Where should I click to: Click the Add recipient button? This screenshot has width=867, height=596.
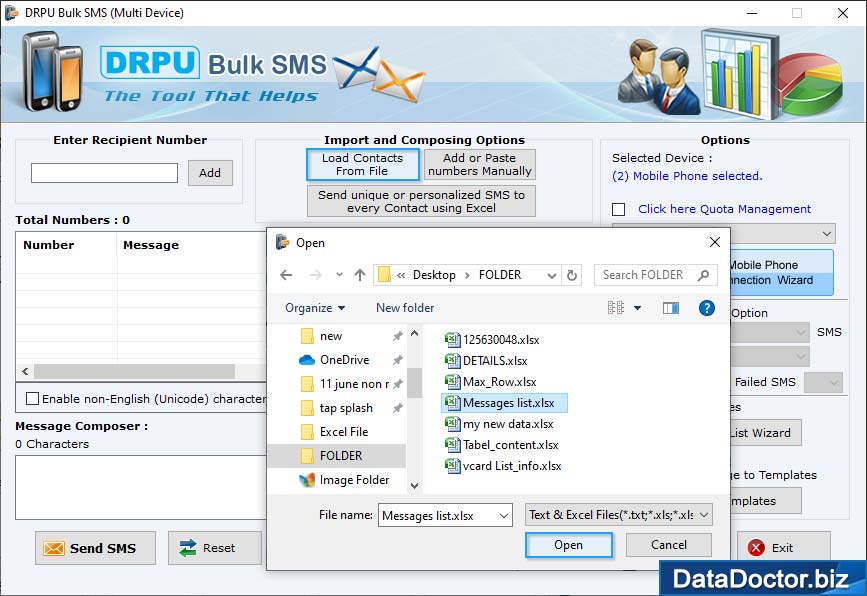pos(210,173)
